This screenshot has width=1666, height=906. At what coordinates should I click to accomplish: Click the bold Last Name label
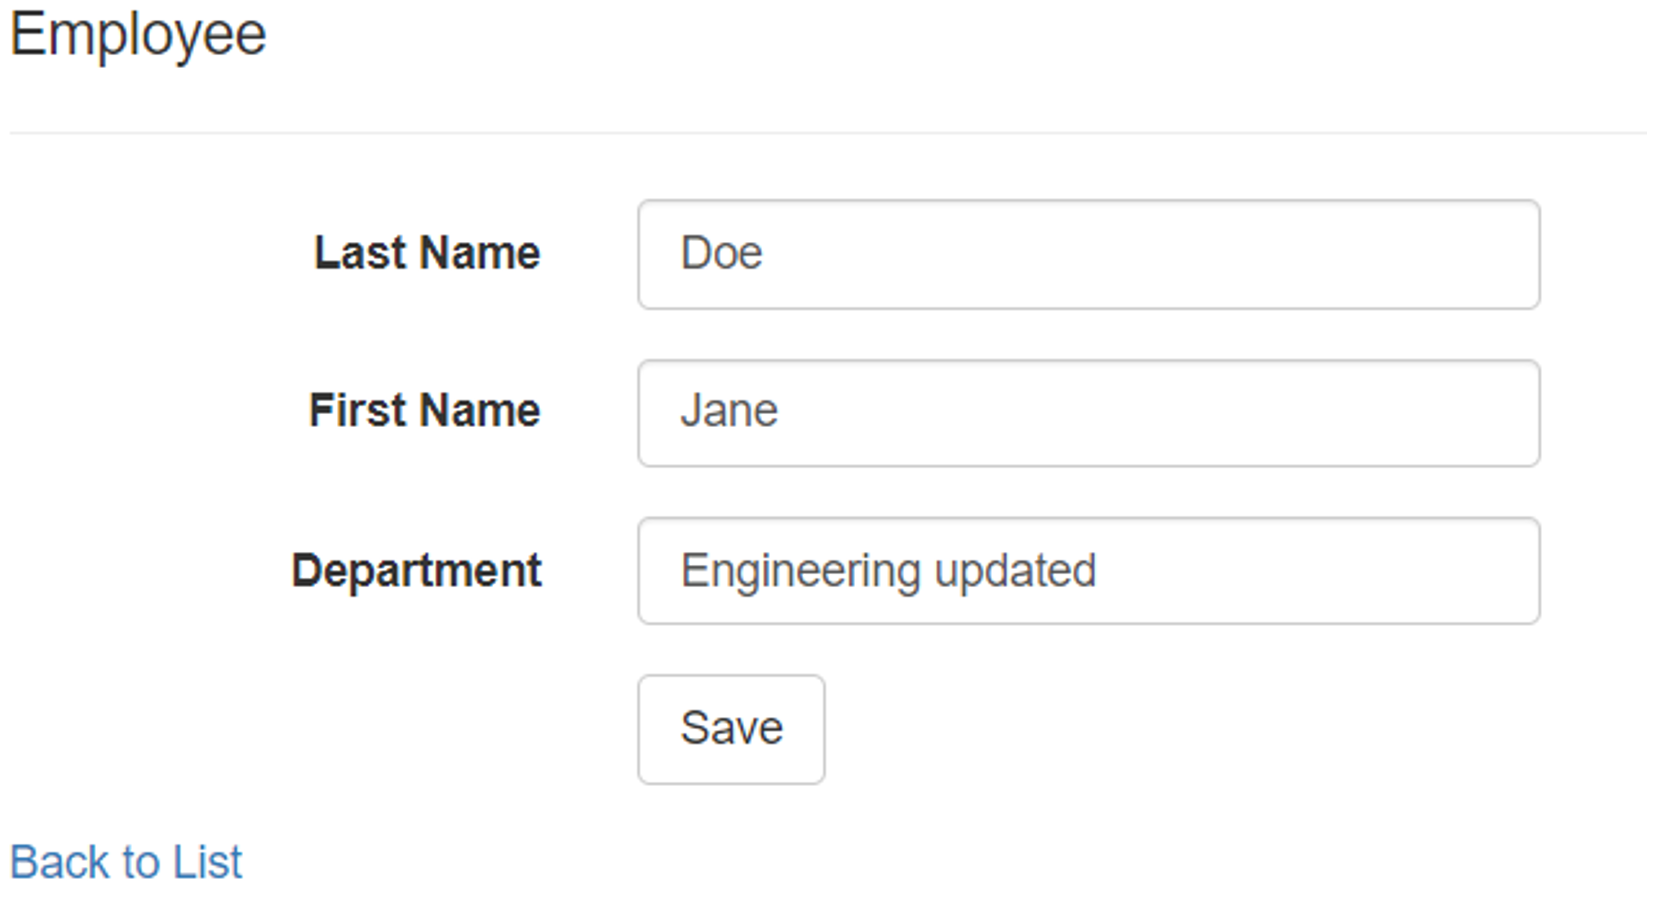[x=427, y=253]
